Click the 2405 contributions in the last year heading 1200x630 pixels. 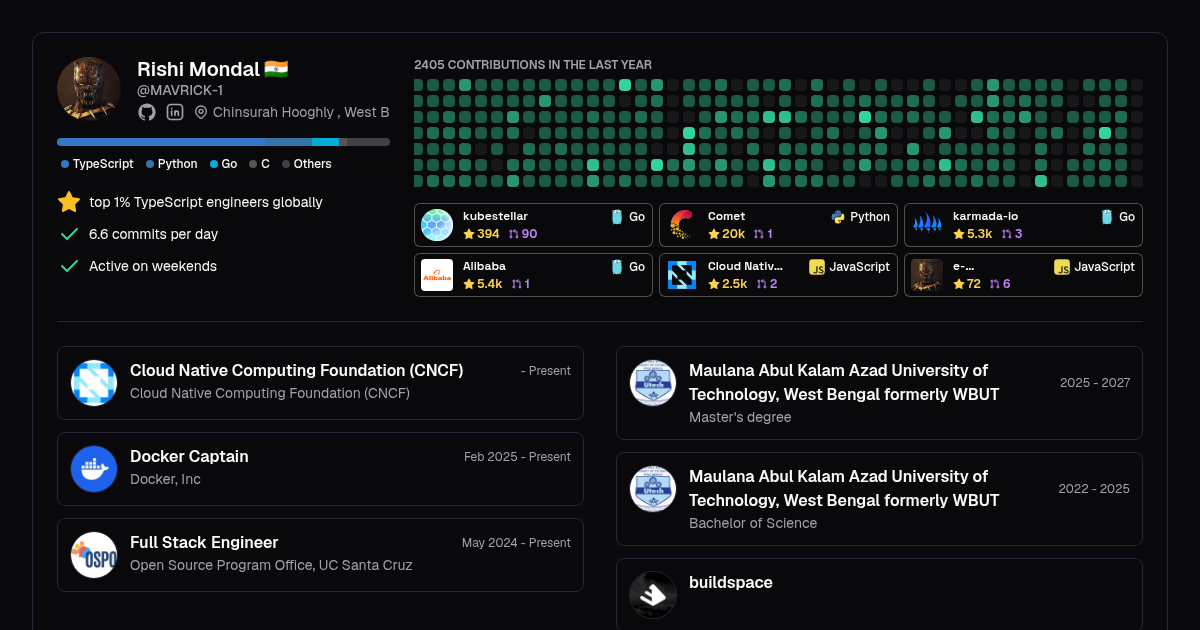point(533,65)
